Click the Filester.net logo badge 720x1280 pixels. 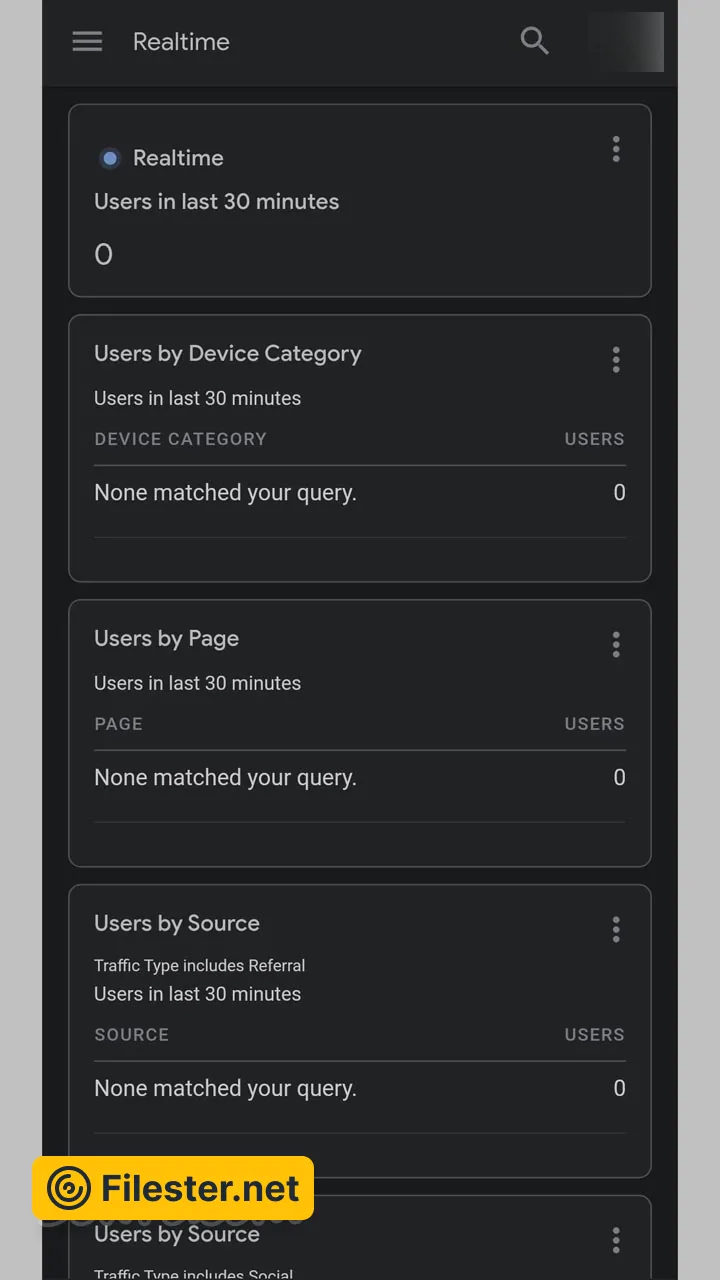pos(173,1189)
